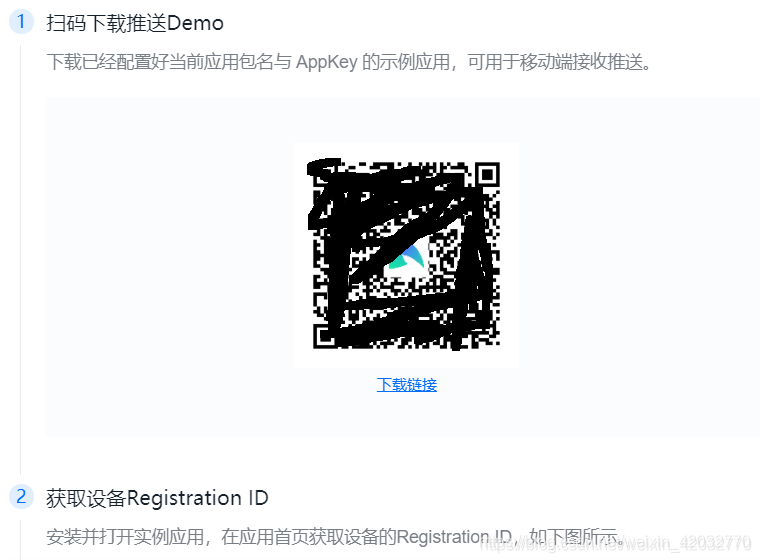This screenshot has width=760, height=560.
Task: Click the step 1 number circle
Action: pos(21,22)
